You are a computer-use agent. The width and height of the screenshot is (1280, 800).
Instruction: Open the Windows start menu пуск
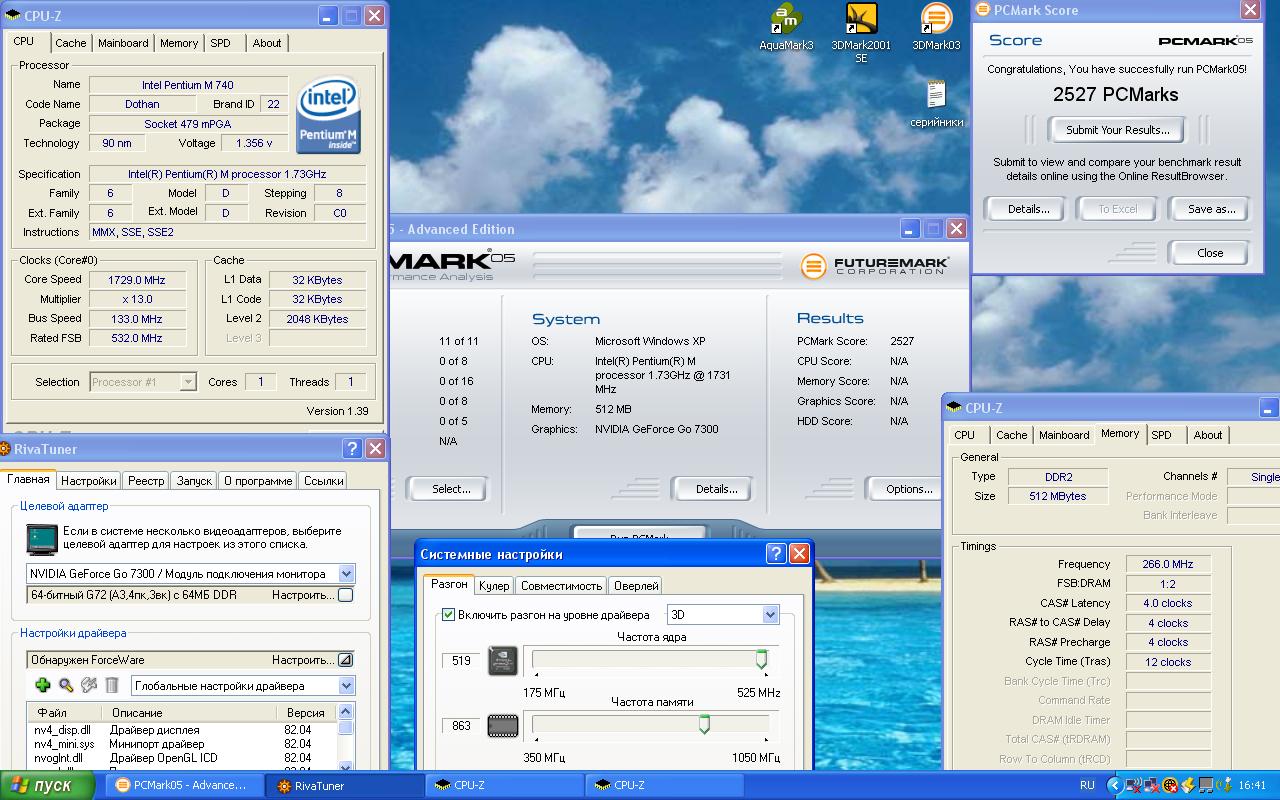48,785
